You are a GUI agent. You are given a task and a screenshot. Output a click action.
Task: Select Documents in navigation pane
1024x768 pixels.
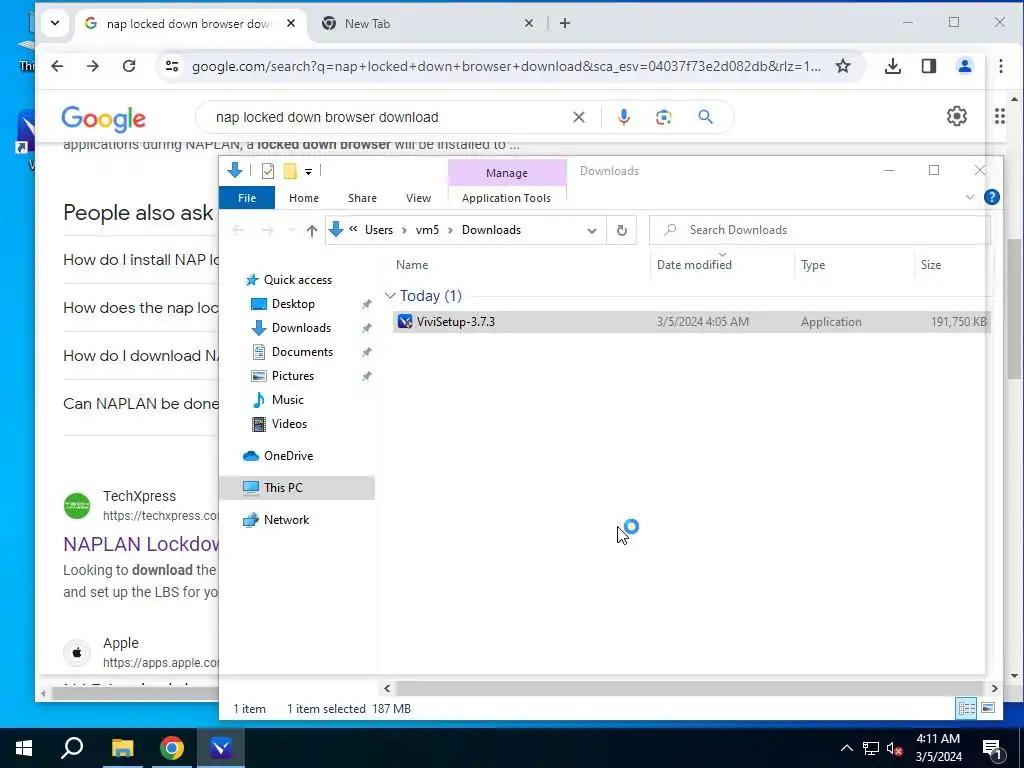[x=302, y=351]
